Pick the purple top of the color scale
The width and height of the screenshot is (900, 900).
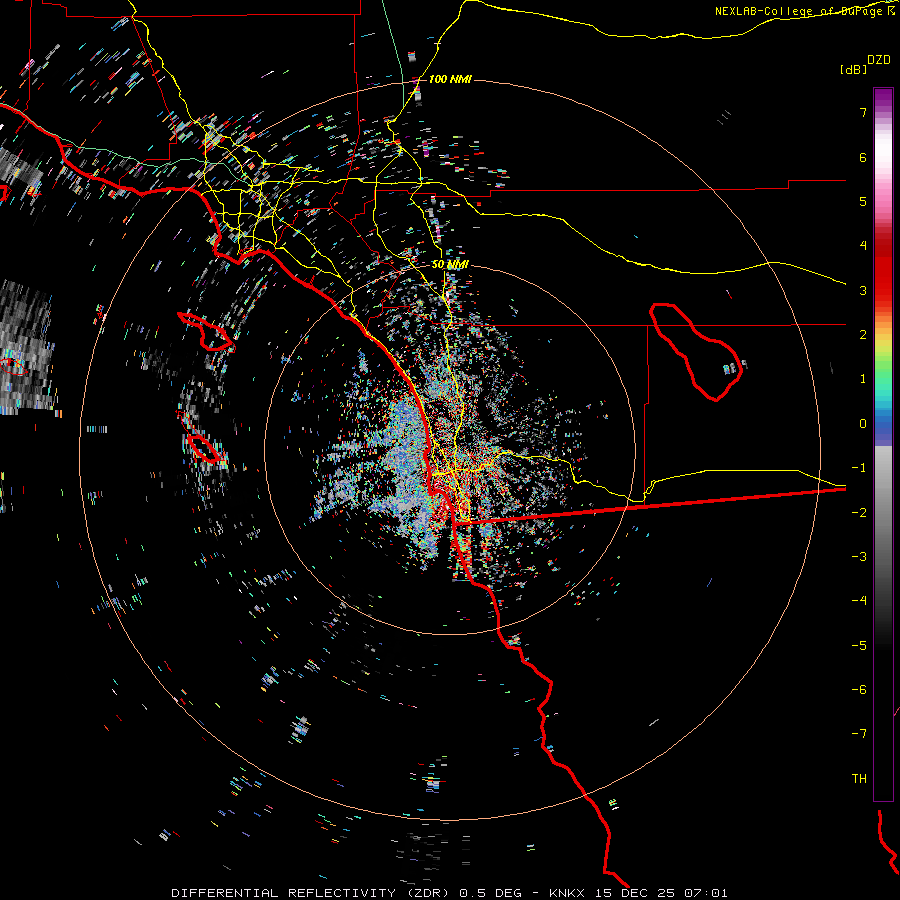tap(883, 96)
